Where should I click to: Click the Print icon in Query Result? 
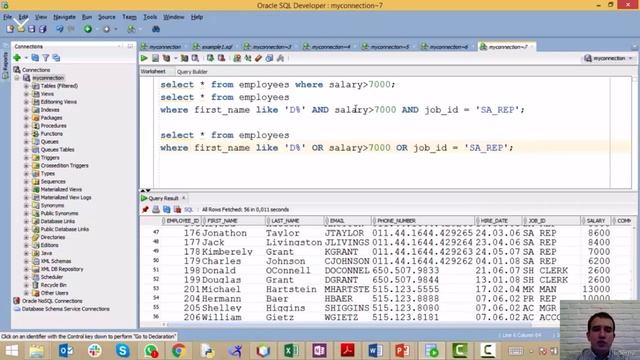pos(156,209)
